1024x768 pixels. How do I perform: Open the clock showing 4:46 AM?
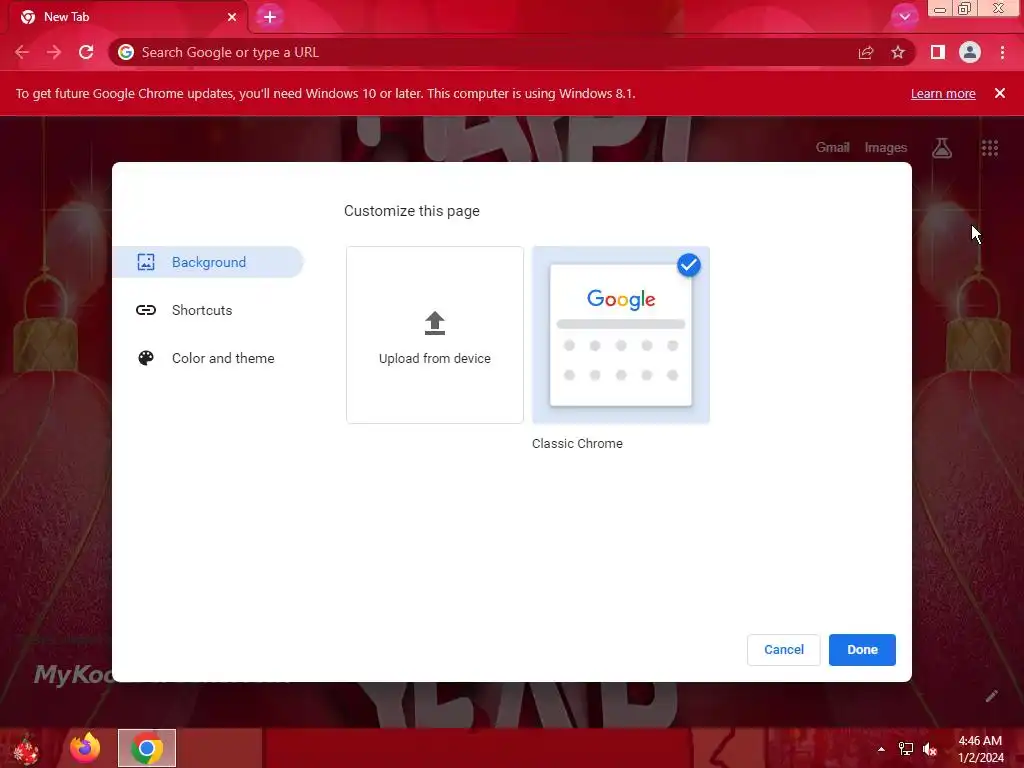click(980, 749)
